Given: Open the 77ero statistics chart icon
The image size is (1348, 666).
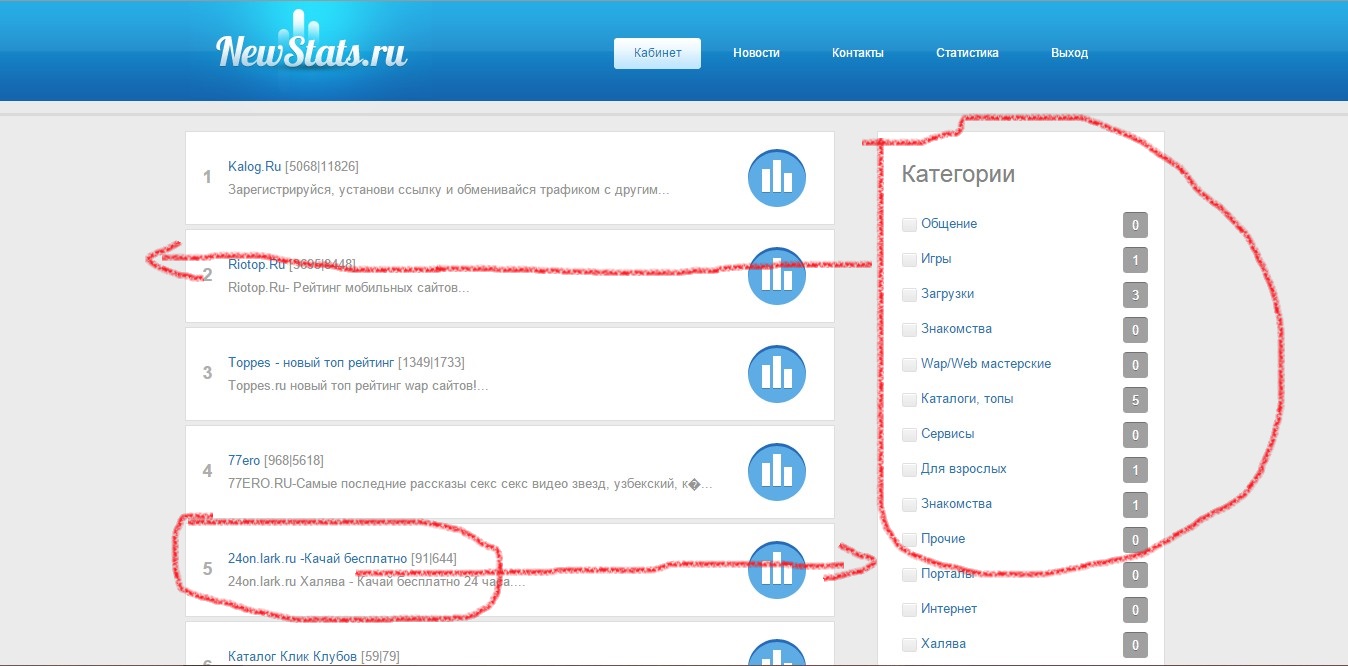Looking at the screenshot, I should pyautogui.click(x=776, y=472).
